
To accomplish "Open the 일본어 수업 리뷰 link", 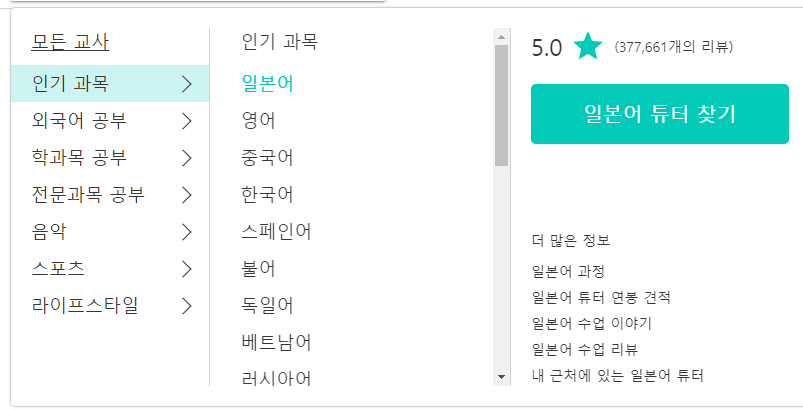I will tap(585, 349).
